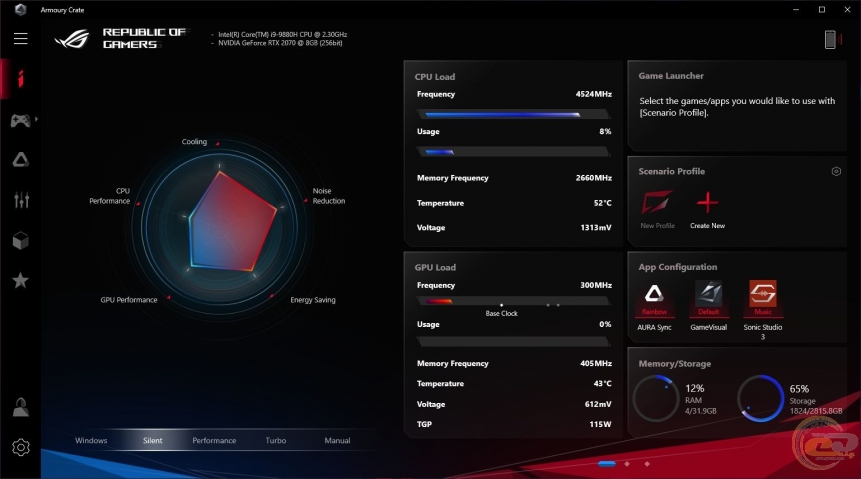Click the RAM usage ring gauge

[656, 399]
